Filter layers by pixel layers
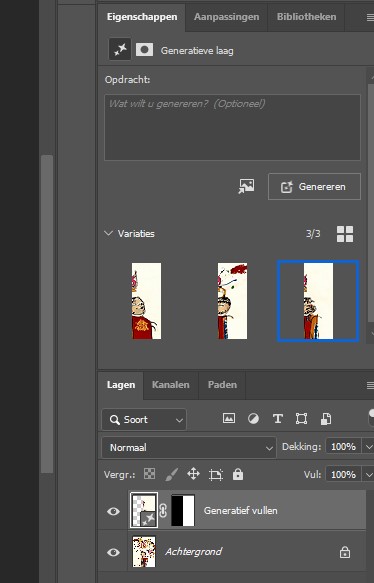 coord(229,419)
